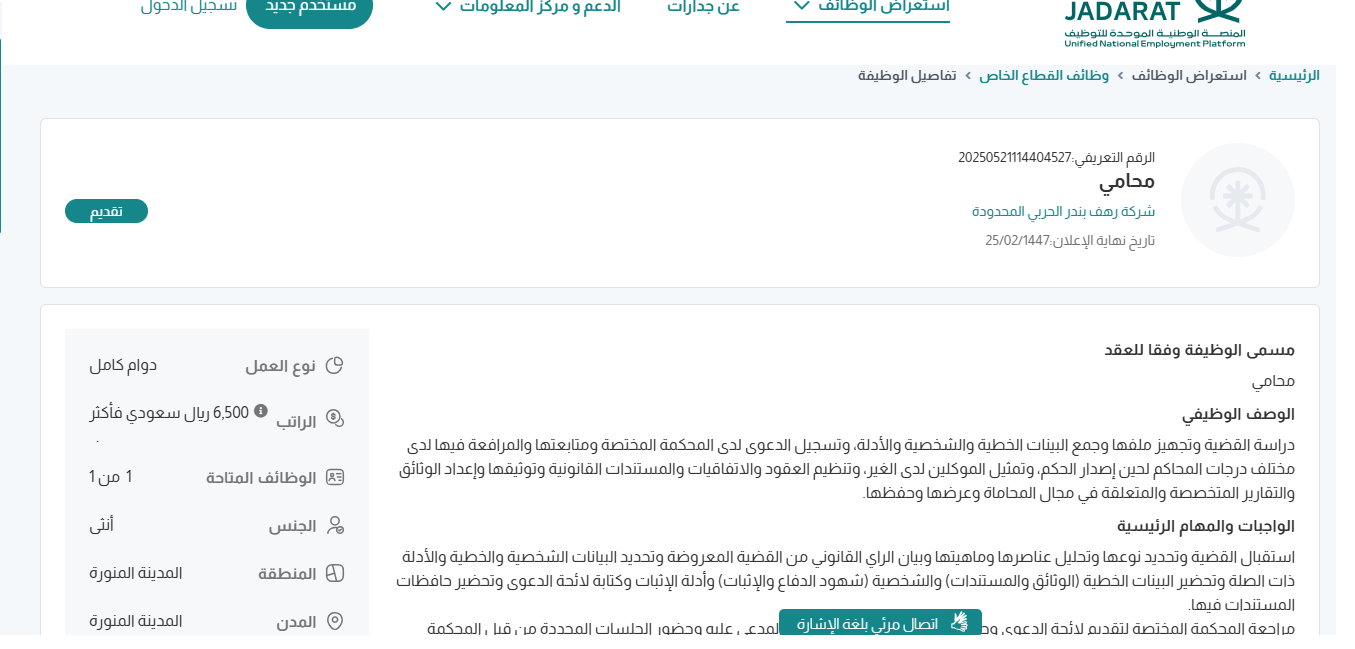Click the الوظائف المتاحة label
The width and height of the screenshot is (1355, 649).
[262, 478]
